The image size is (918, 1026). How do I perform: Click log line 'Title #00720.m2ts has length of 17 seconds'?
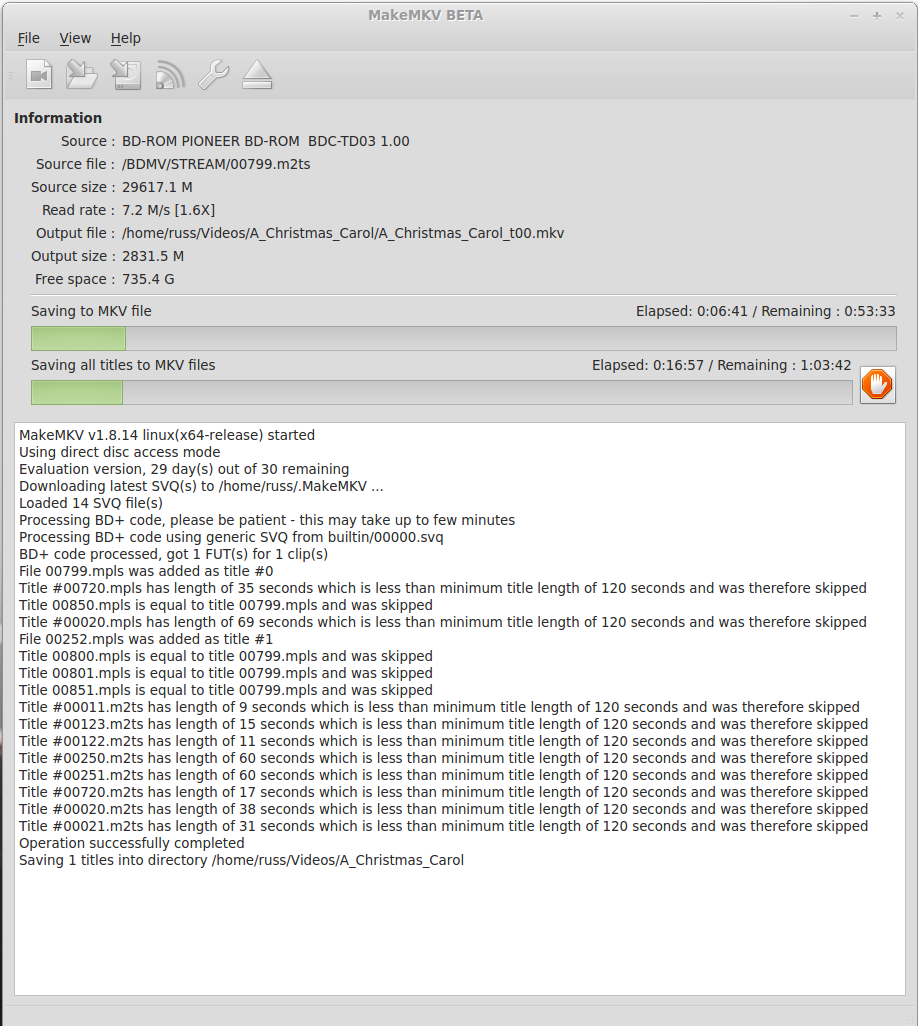pyautogui.click(x=444, y=792)
